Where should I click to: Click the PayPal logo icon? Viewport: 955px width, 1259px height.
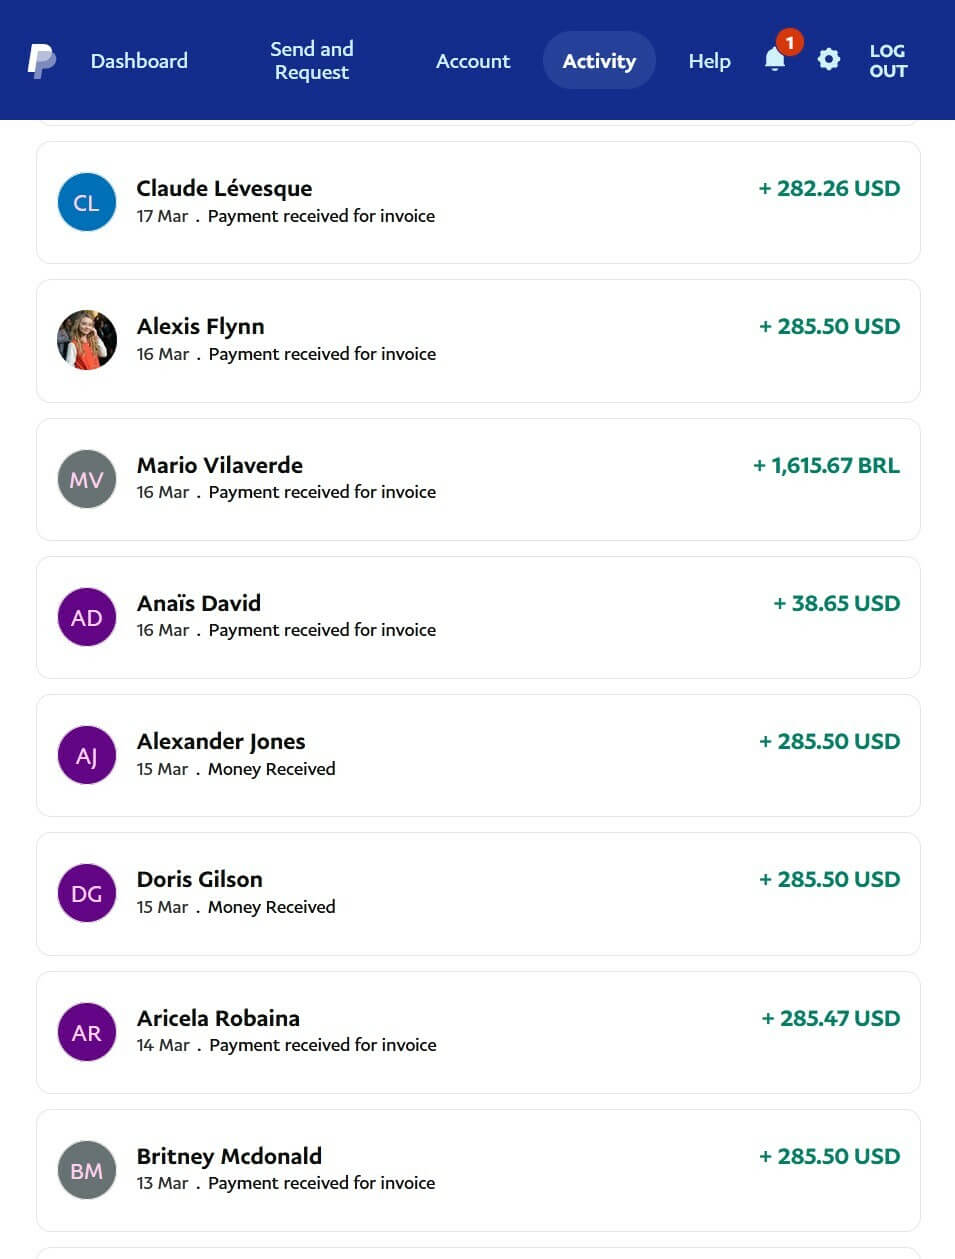[x=41, y=61]
